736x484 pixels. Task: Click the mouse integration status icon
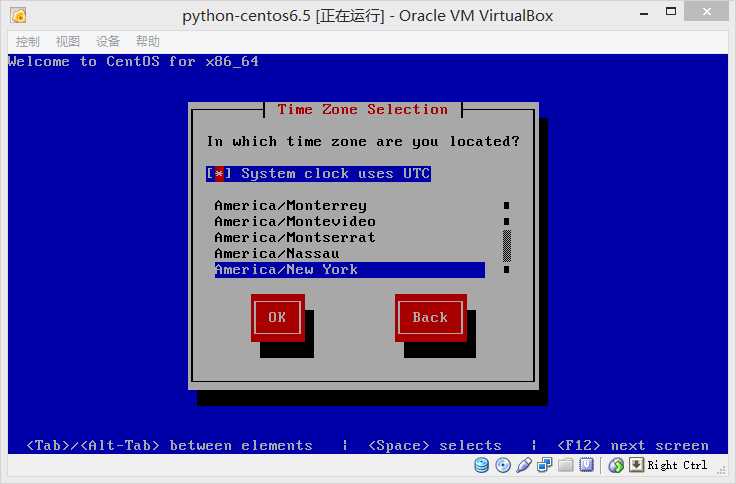coord(616,465)
